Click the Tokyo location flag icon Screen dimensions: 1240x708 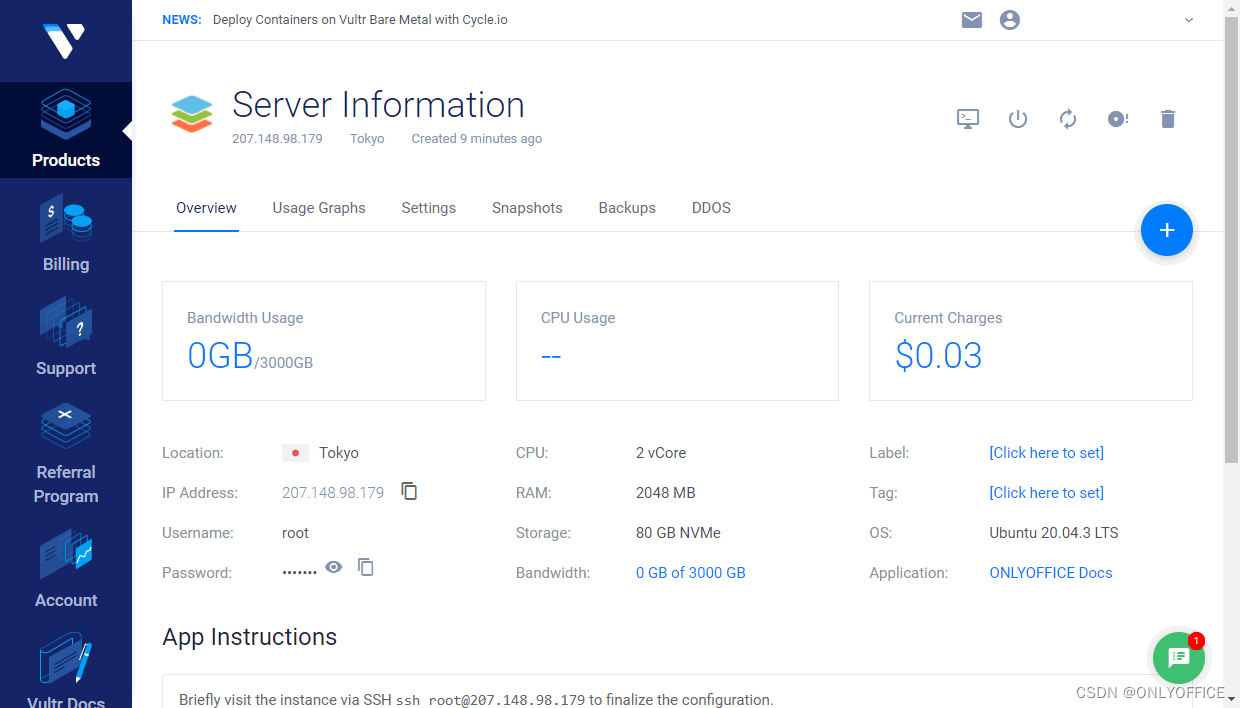point(295,453)
